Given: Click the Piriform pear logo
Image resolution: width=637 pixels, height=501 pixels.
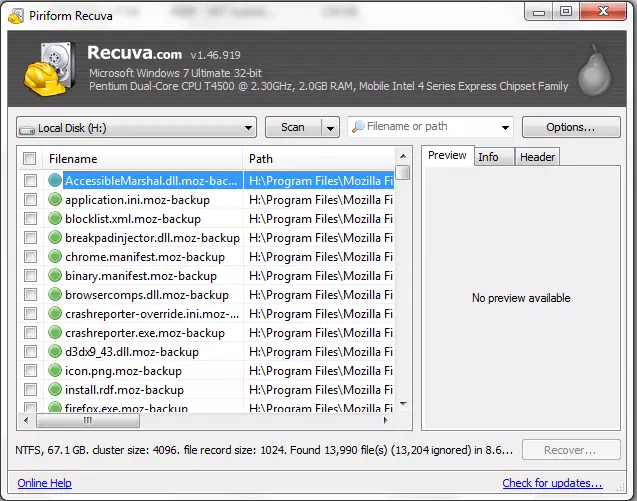Looking at the screenshot, I should point(594,70).
